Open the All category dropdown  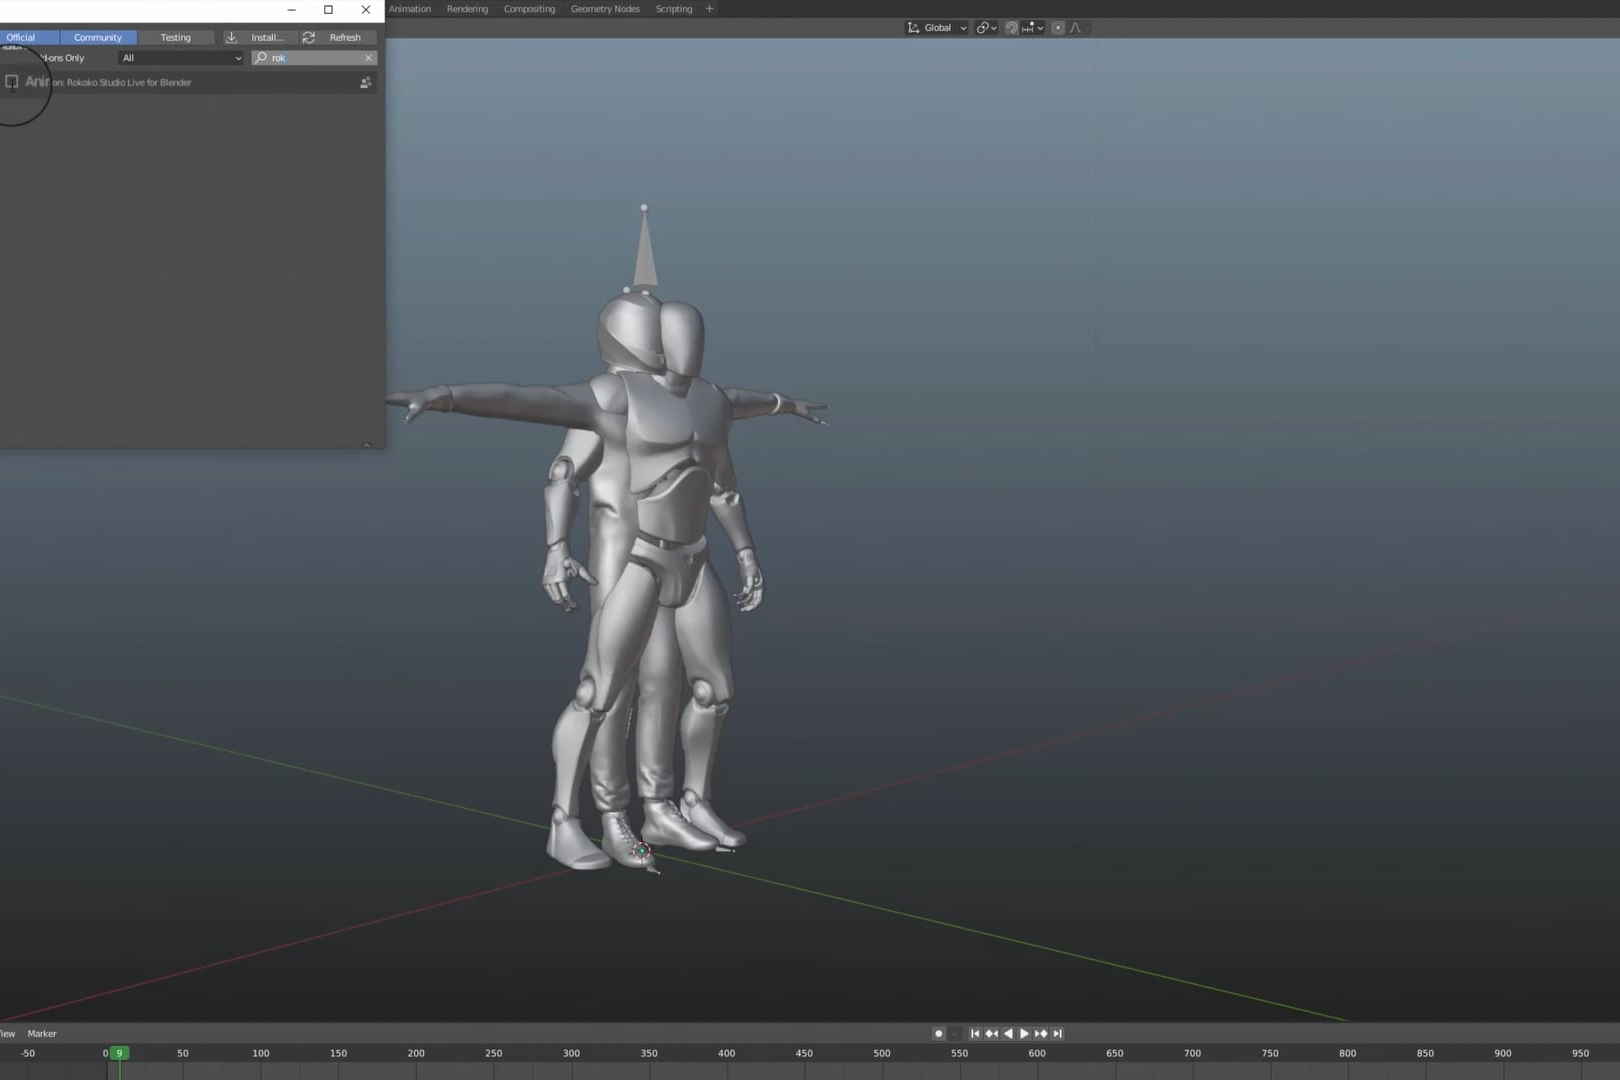[x=180, y=58]
